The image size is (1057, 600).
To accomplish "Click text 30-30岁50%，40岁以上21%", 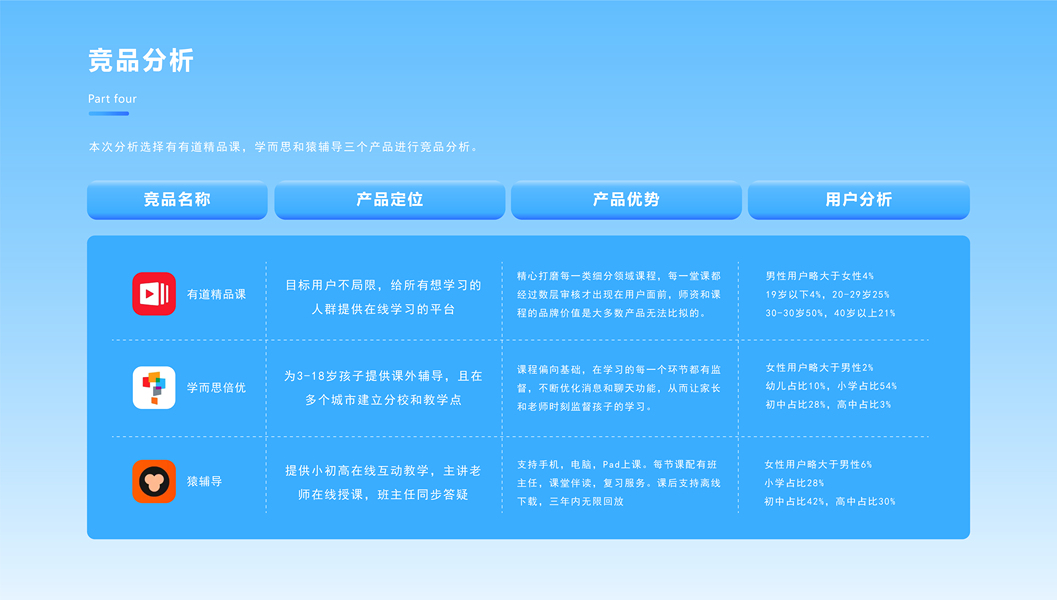I will [830, 313].
